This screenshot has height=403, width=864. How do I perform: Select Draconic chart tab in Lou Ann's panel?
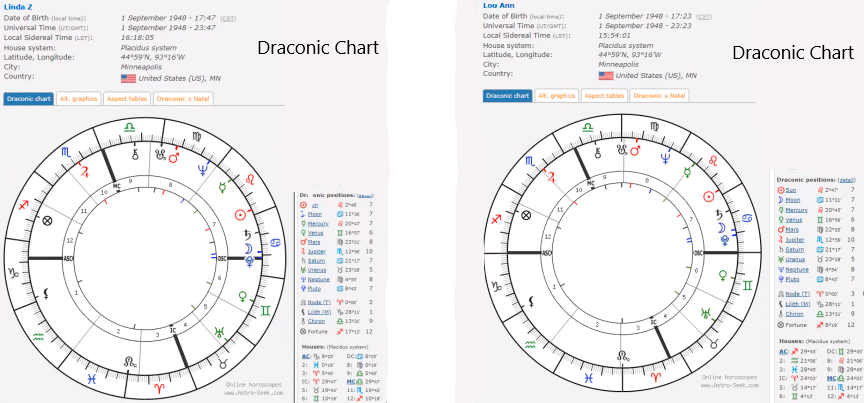pos(507,95)
